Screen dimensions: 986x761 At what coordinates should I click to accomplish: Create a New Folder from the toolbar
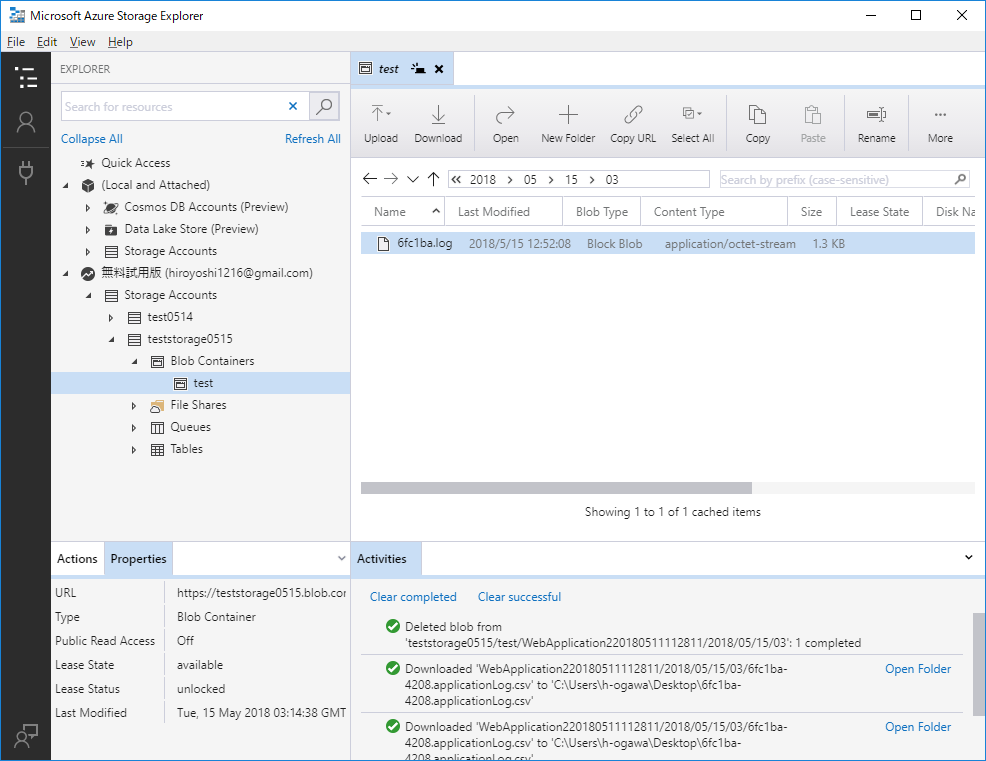(568, 124)
